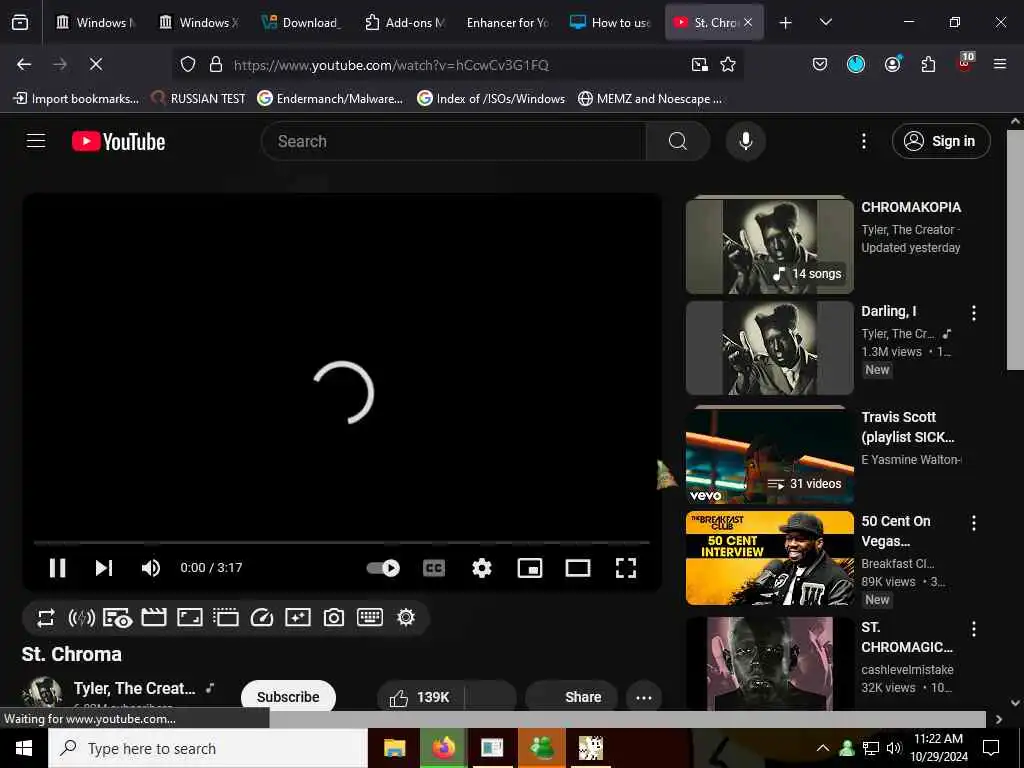Open CHROMAKOPIA playlist thumbnail
1024x768 pixels.
[x=770, y=246]
